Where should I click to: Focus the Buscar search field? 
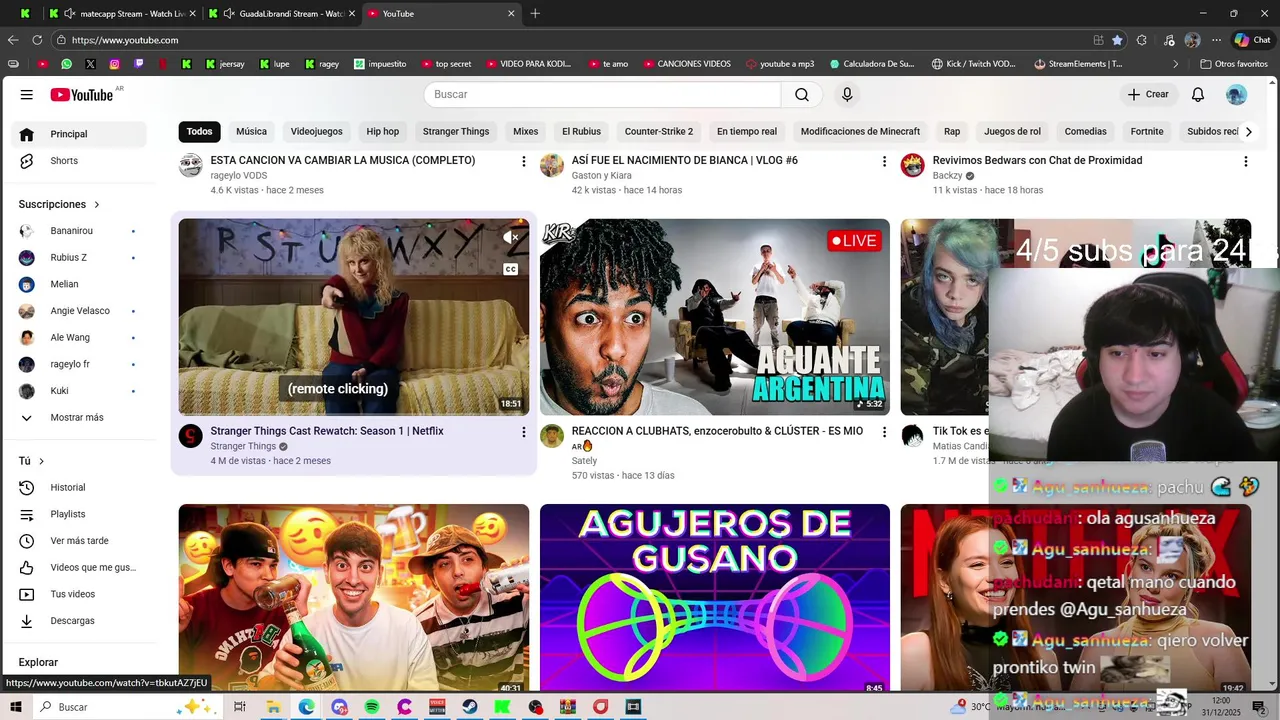click(602, 94)
